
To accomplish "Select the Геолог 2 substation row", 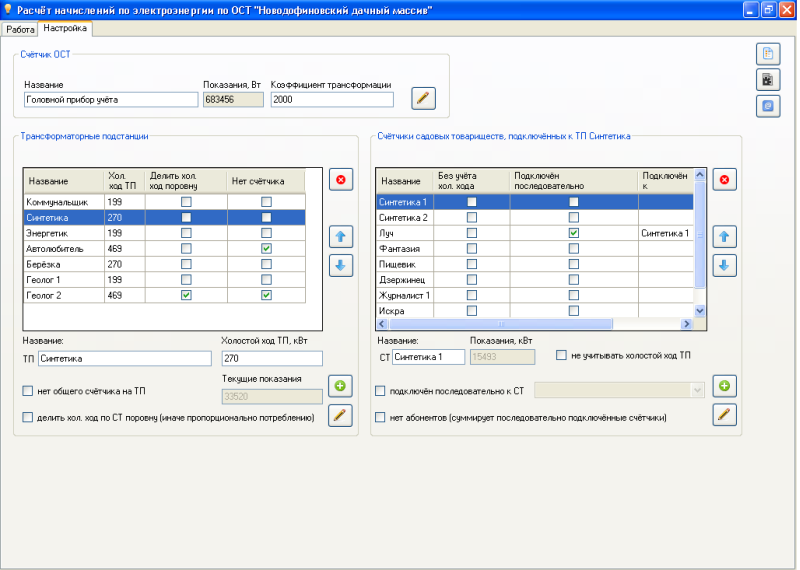I will [164, 295].
